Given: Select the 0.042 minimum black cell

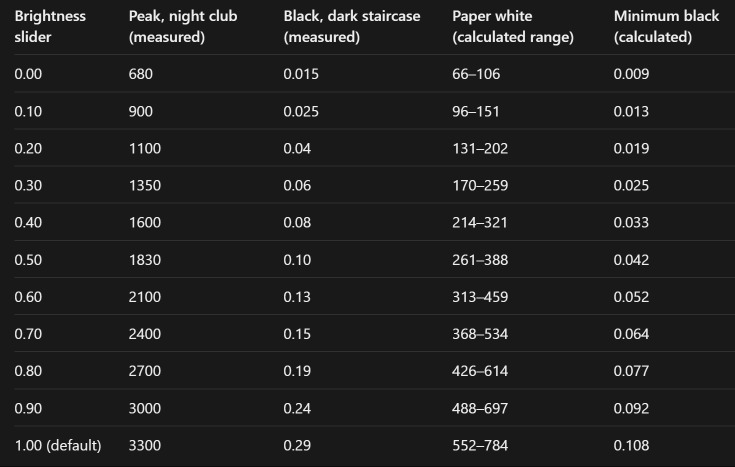Looking at the screenshot, I should coord(631,260).
